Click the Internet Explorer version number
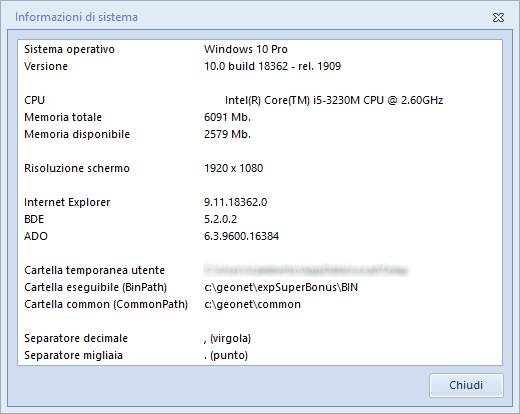 [x=235, y=202]
